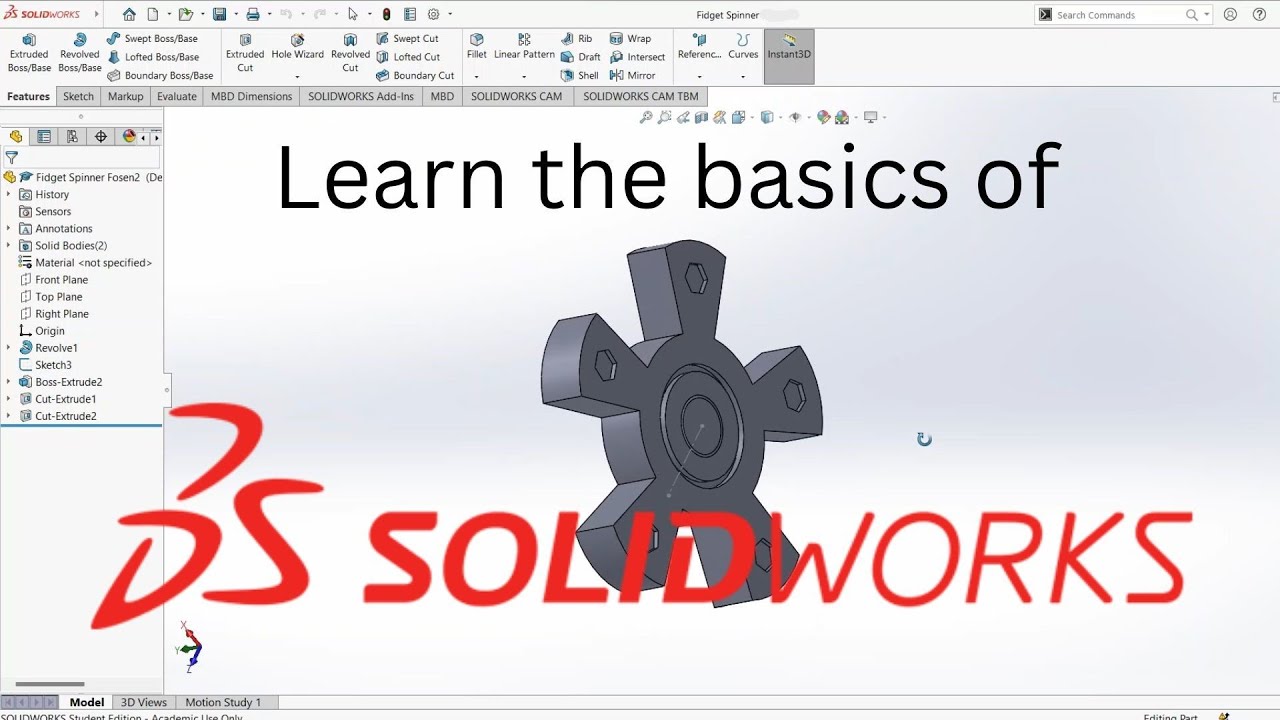
Task: Open Reference Geometry tools
Action: pos(699,47)
